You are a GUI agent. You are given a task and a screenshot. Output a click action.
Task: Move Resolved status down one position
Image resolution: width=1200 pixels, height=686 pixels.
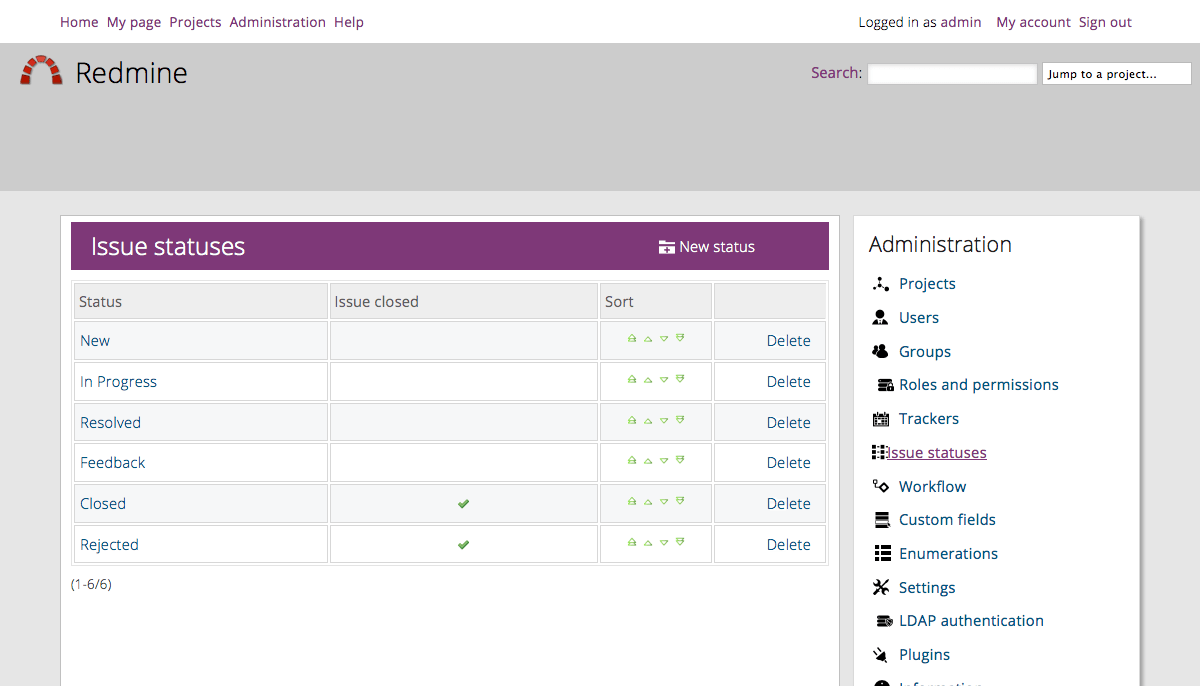tap(664, 421)
